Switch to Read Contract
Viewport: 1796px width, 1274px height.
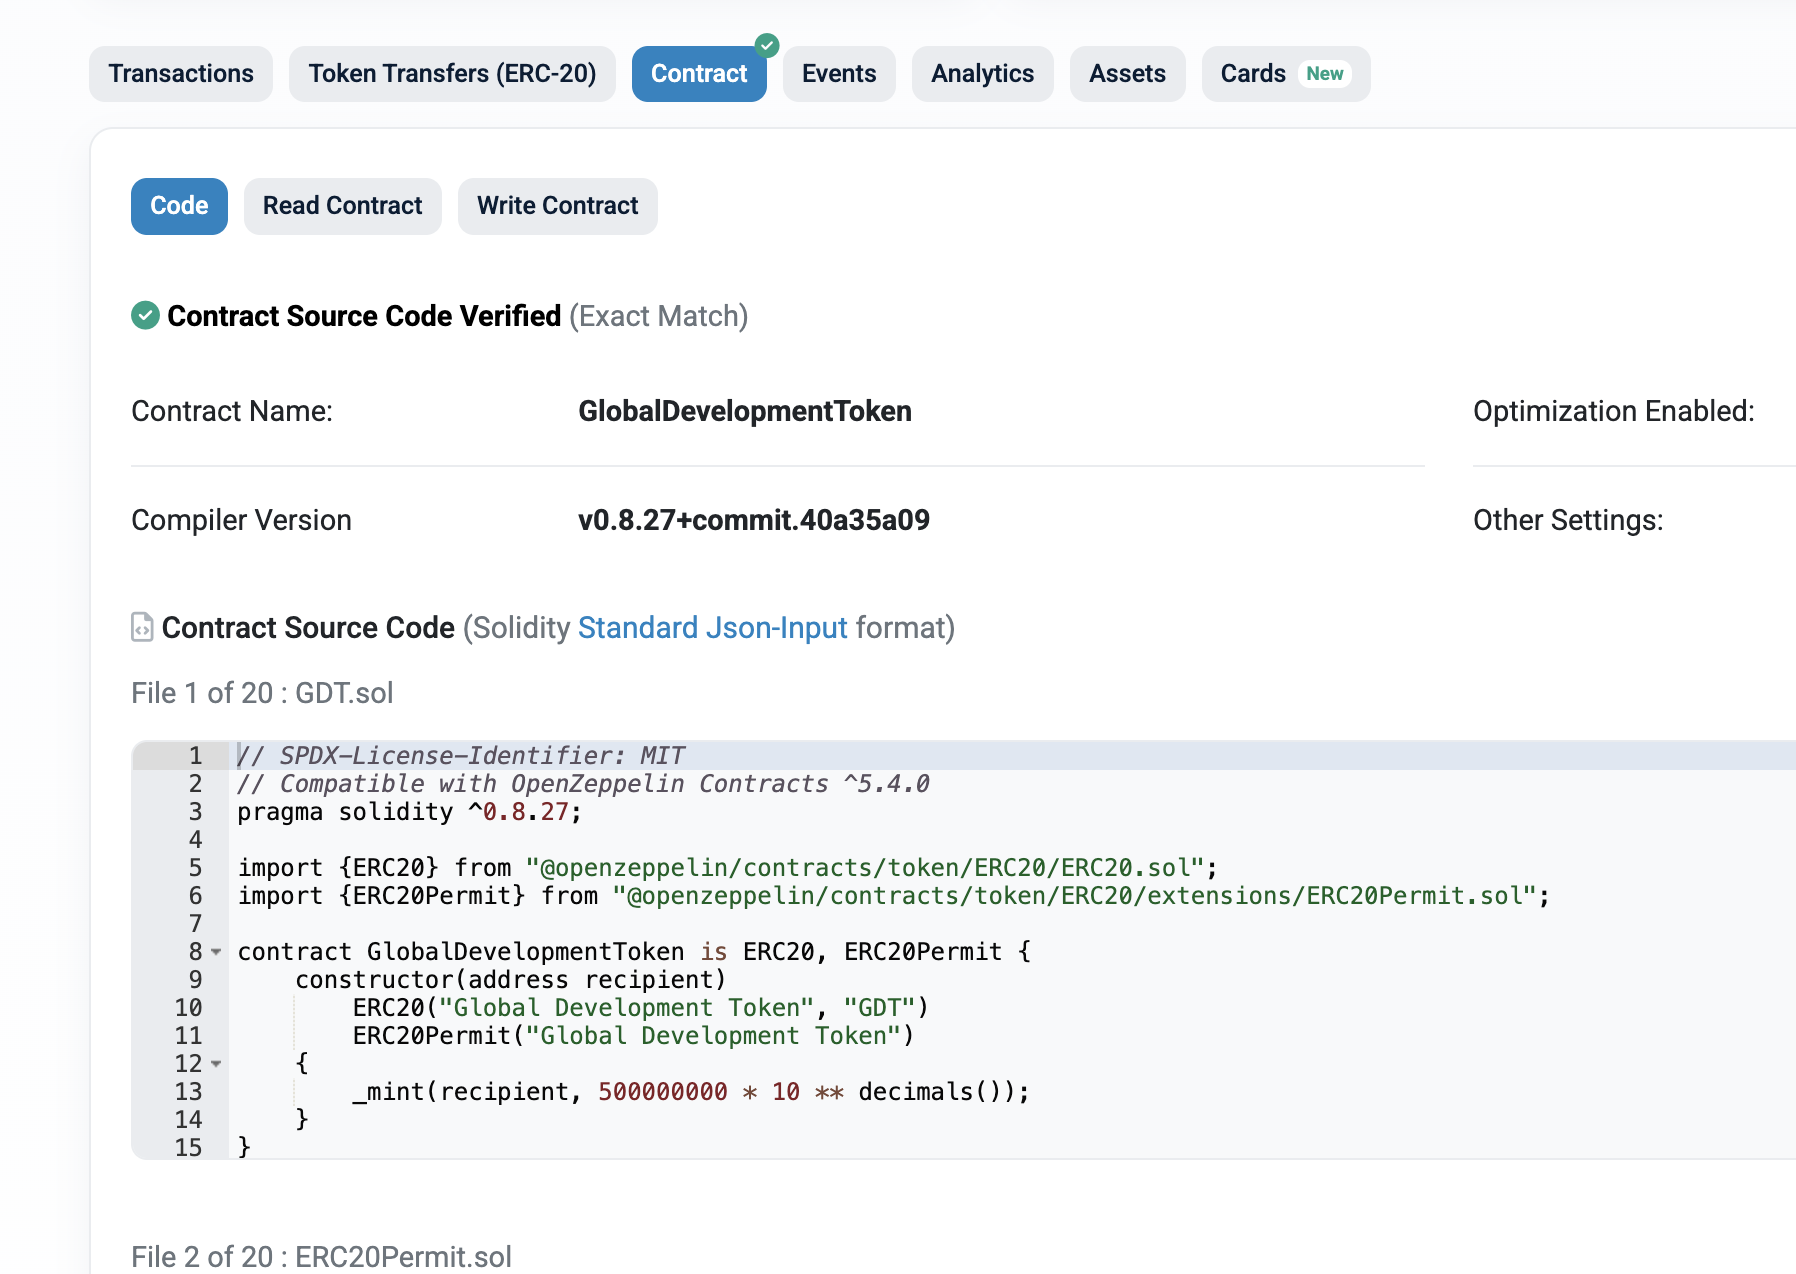(x=342, y=206)
